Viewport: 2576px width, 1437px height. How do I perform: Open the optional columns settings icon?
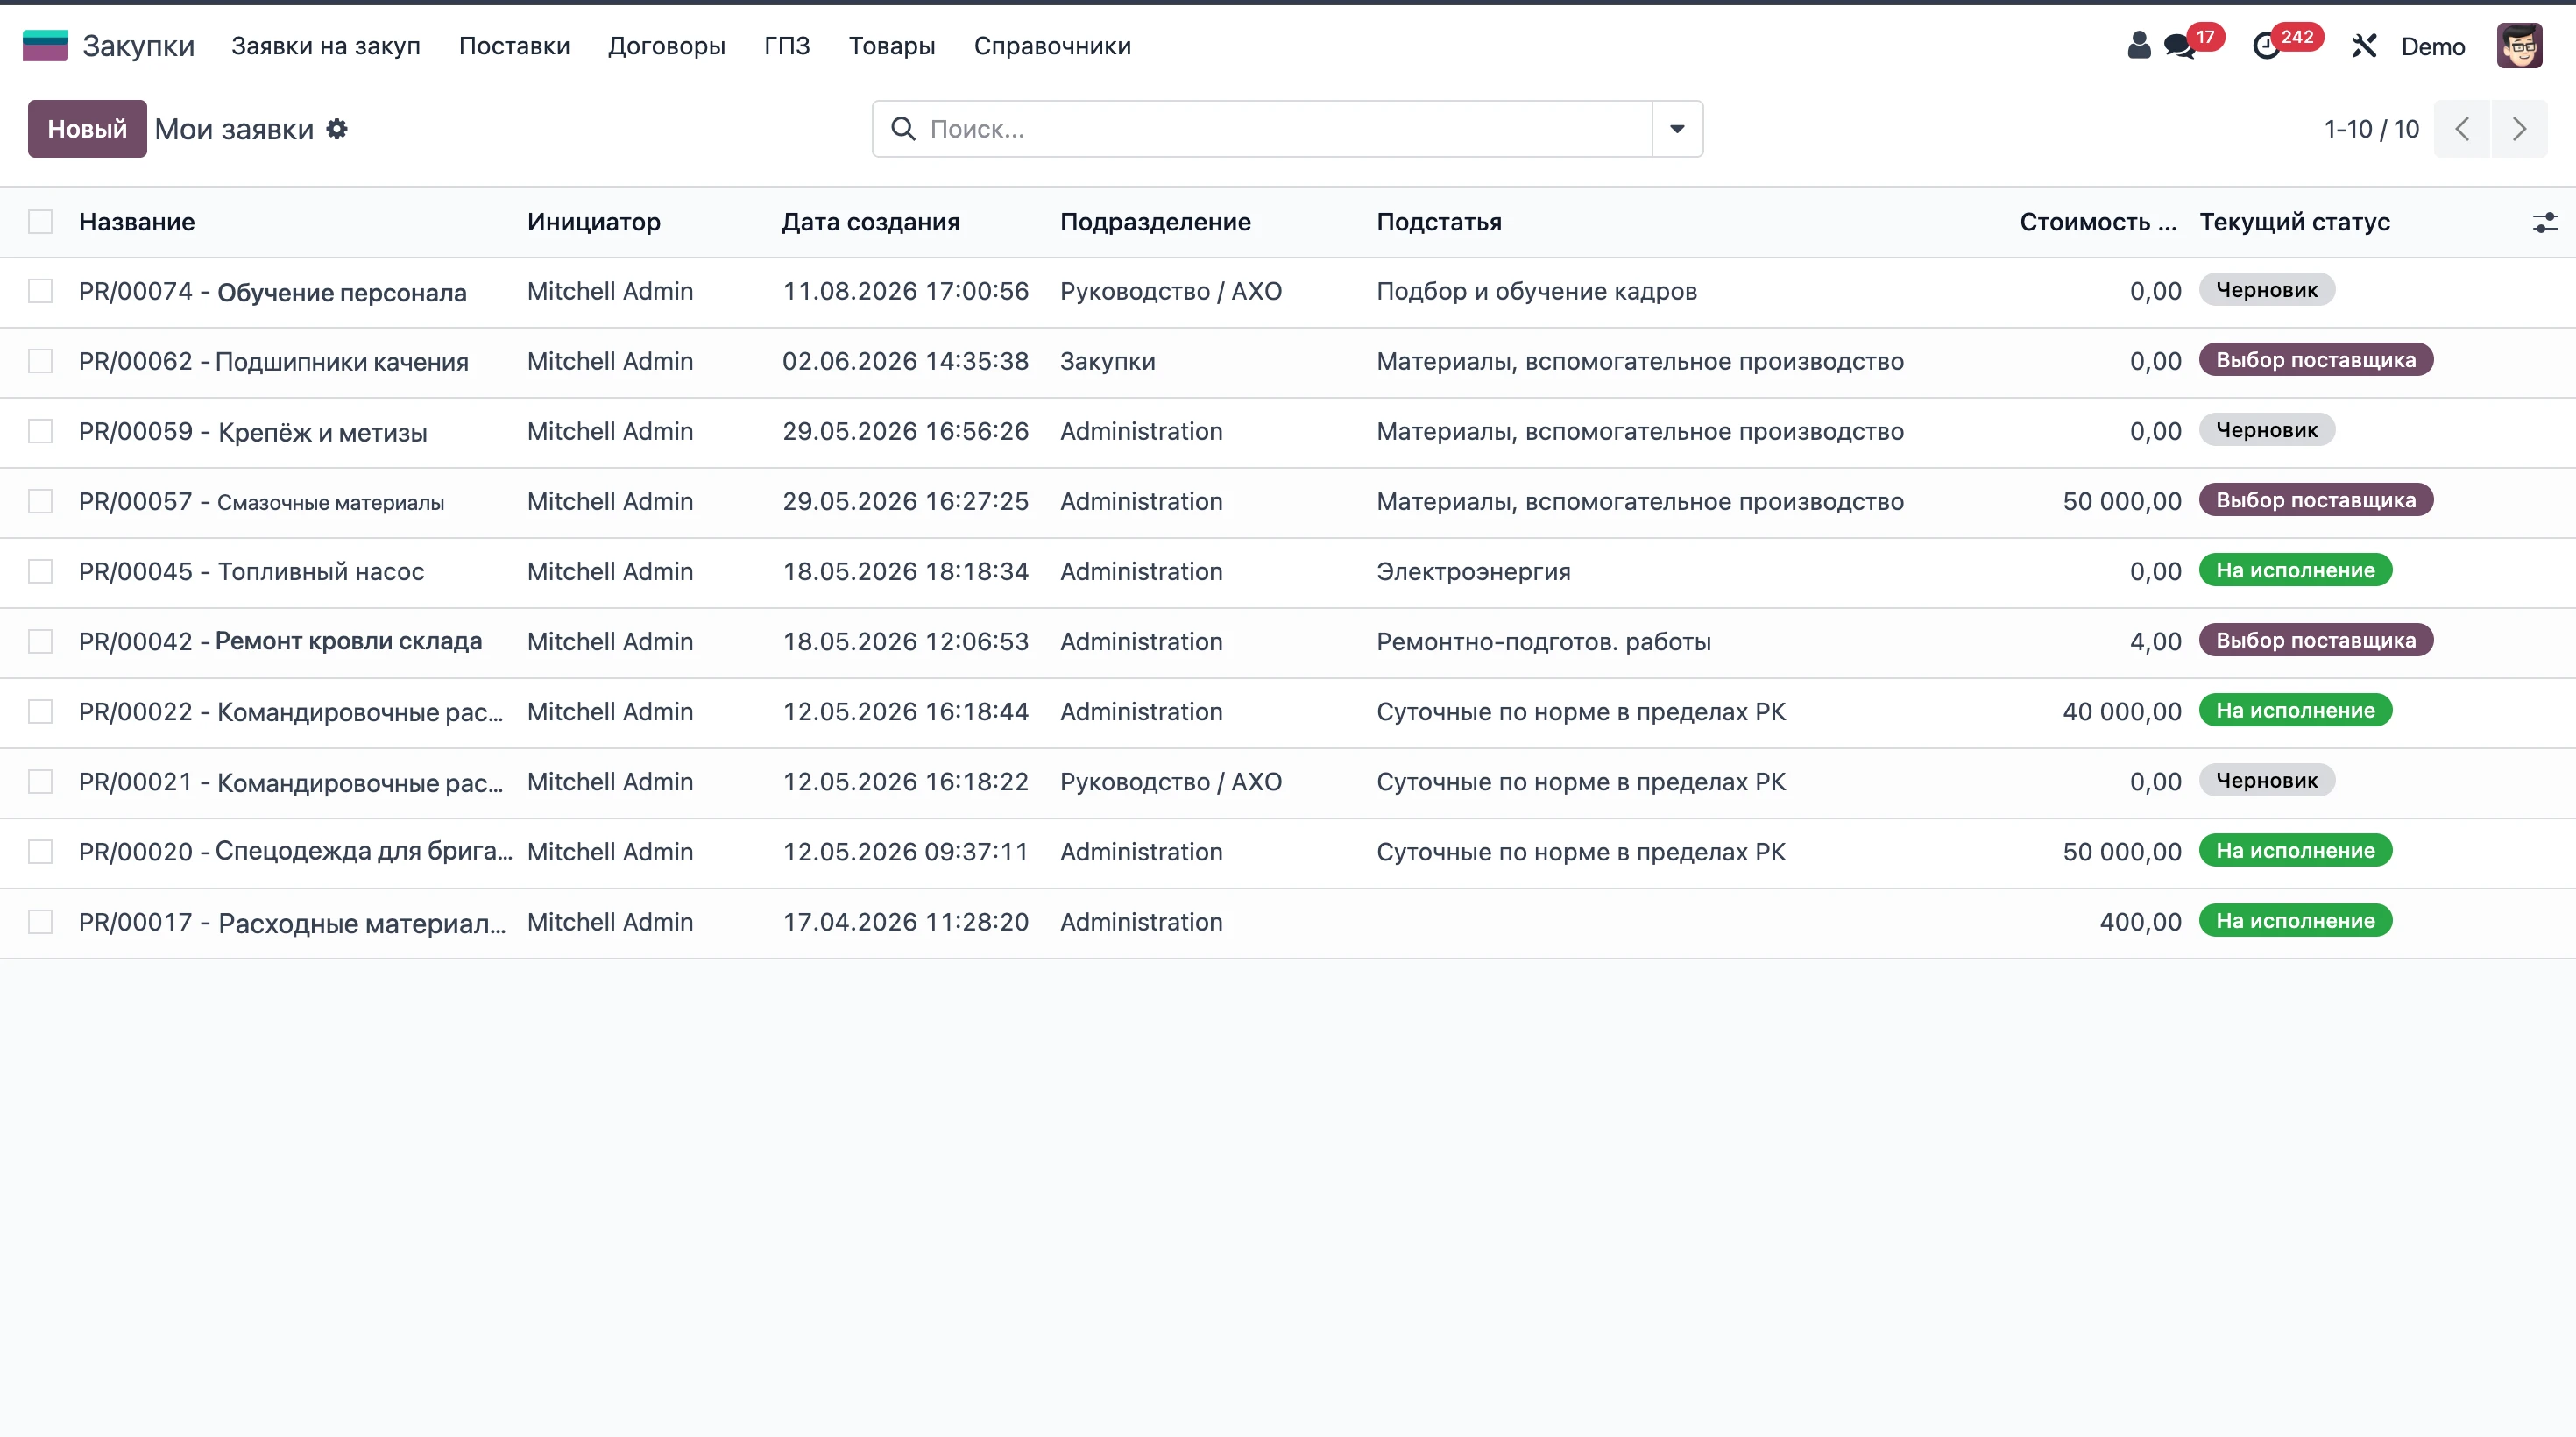[2544, 222]
